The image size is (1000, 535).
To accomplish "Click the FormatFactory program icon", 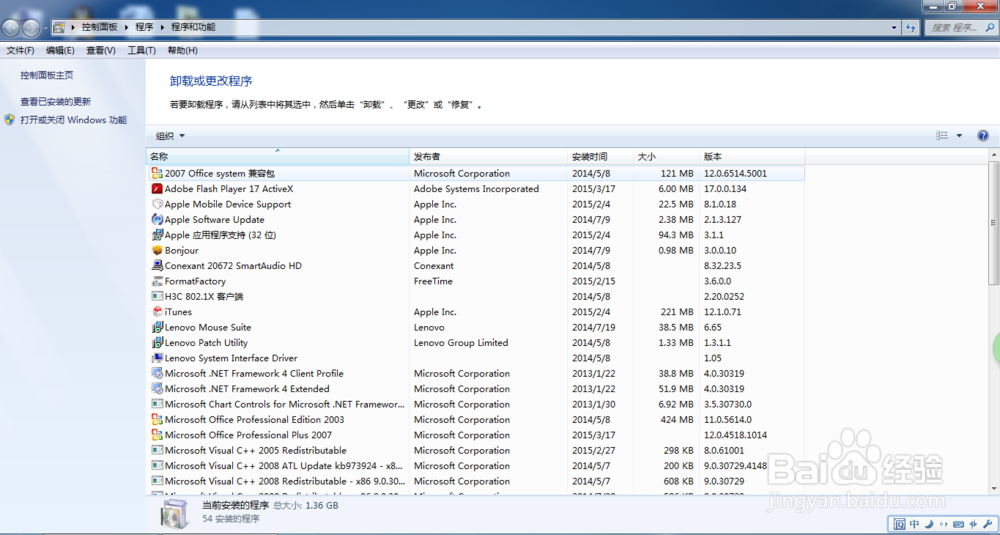I will click(157, 281).
